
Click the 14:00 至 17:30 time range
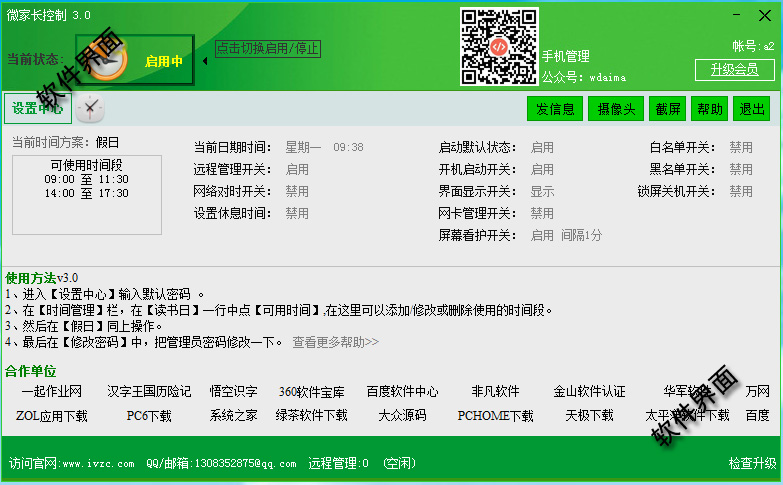click(86, 193)
